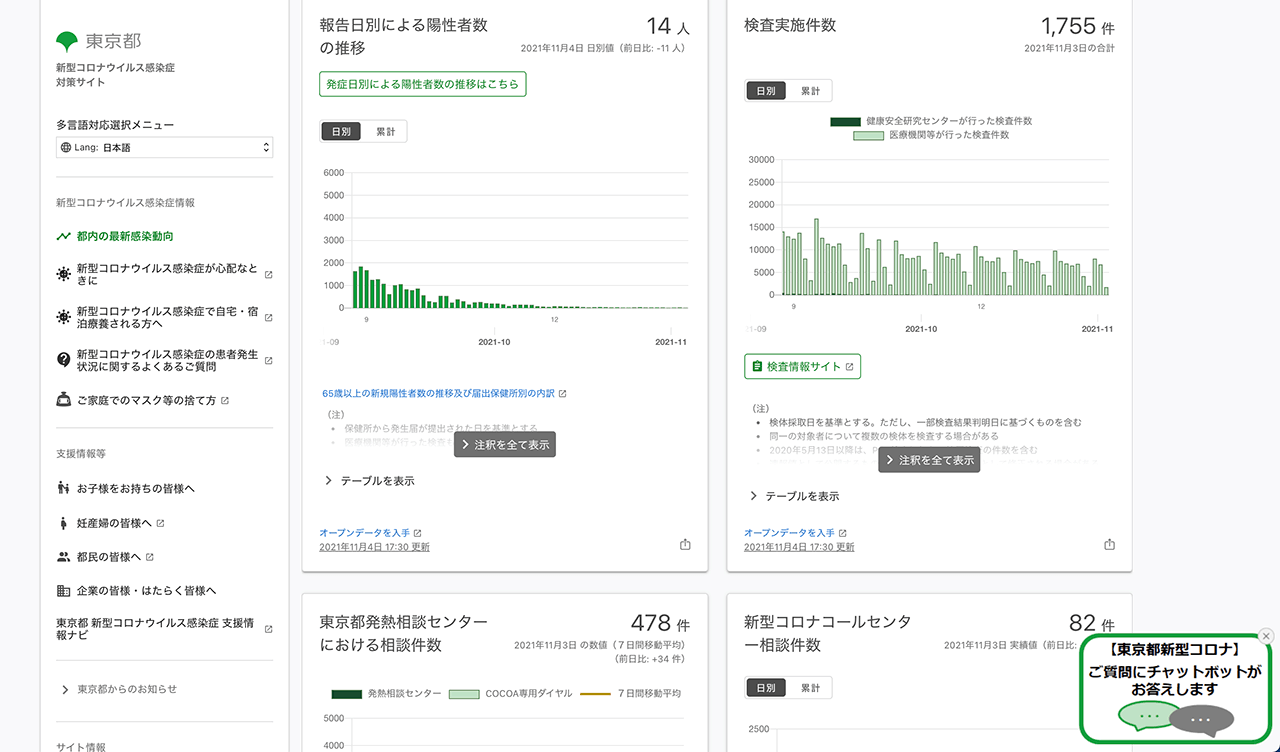Click the pregnant woman icon beside 妊産婦の皆様へ
Image resolution: width=1280 pixels, height=752 pixels.
tap(64, 523)
